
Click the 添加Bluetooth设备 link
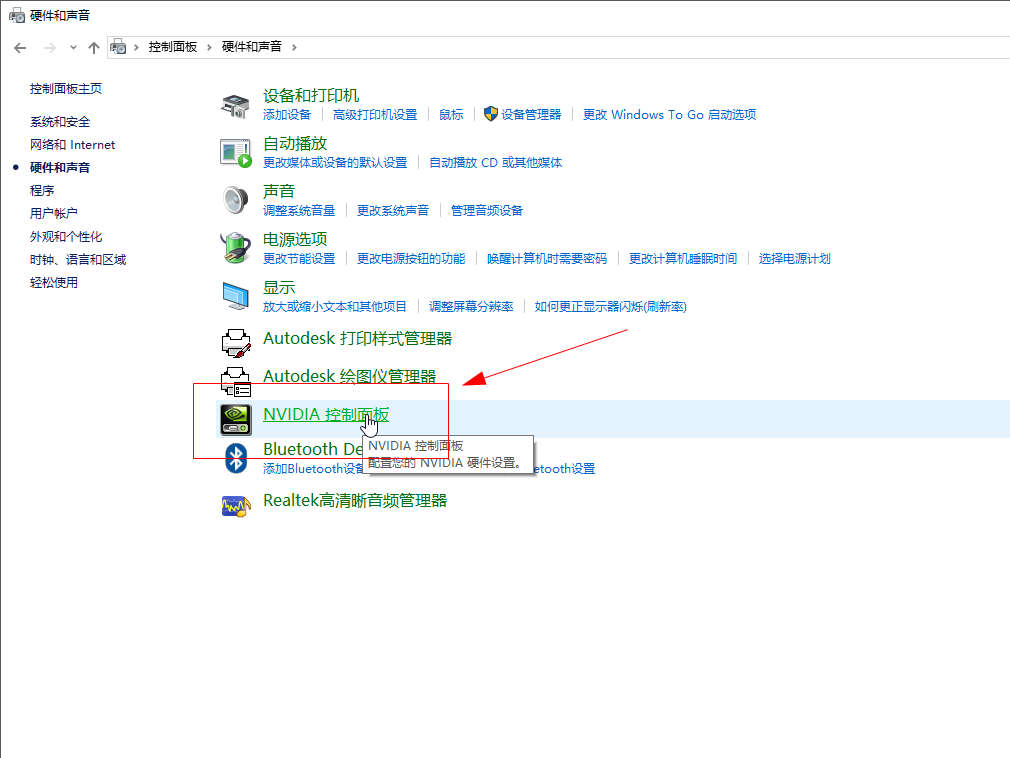click(314, 469)
